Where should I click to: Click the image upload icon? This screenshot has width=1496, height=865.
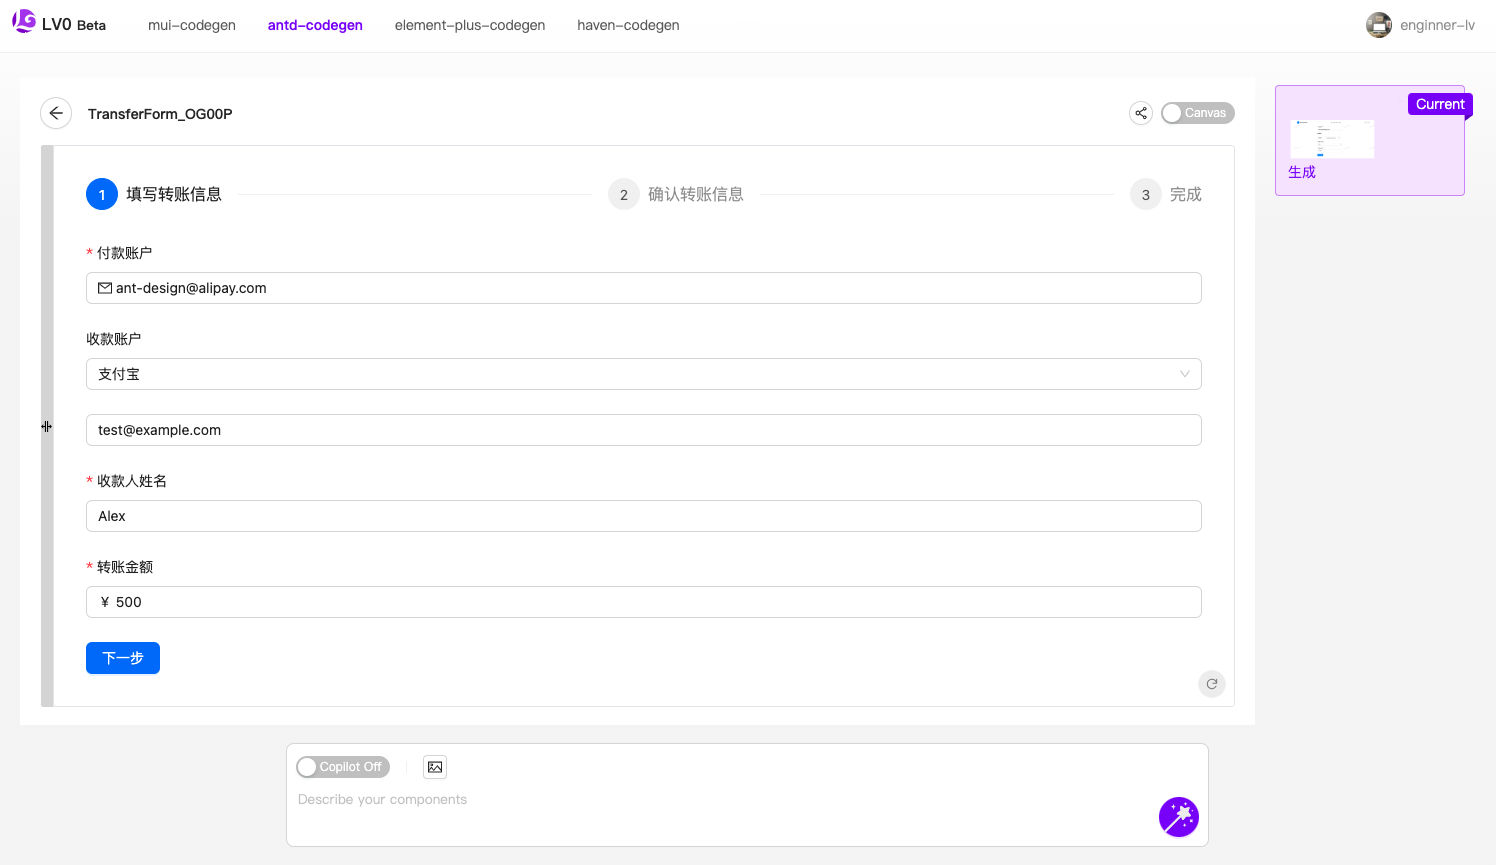click(435, 767)
